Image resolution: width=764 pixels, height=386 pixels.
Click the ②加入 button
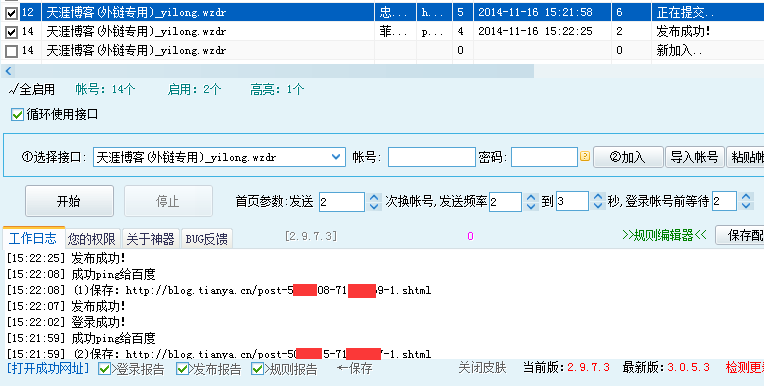tap(628, 157)
